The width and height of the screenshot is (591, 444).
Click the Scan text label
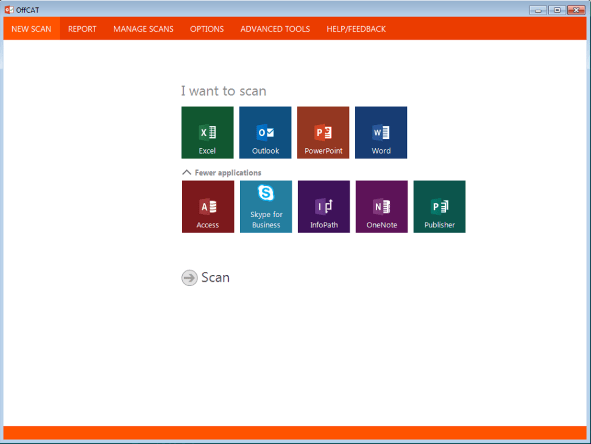point(215,278)
